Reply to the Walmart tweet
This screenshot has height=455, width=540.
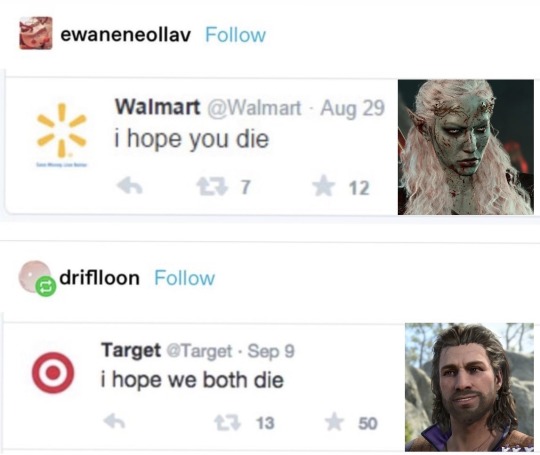click(x=129, y=187)
